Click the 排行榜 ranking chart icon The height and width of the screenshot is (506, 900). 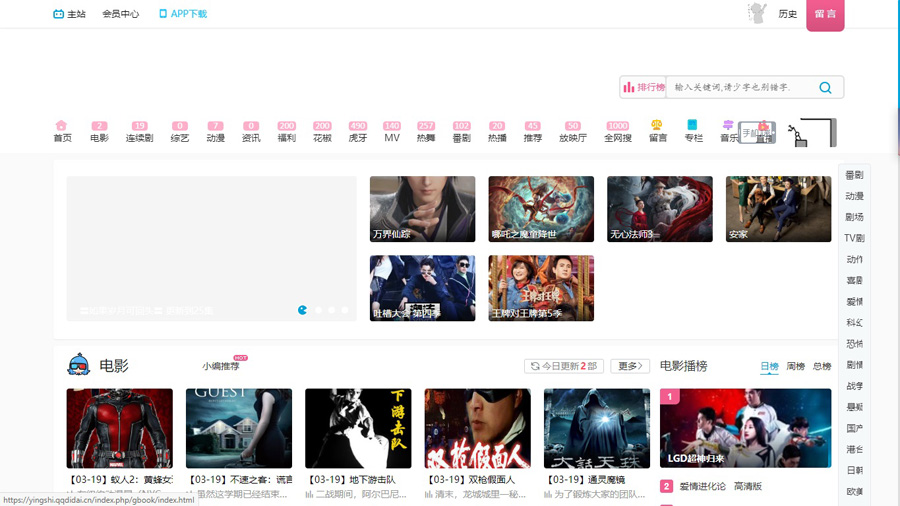629,88
